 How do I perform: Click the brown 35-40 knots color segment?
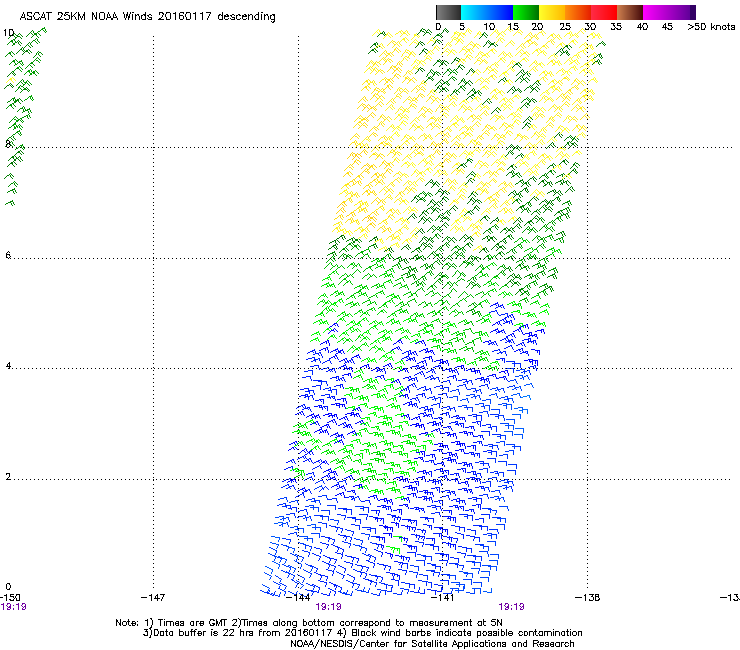point(630,12)
